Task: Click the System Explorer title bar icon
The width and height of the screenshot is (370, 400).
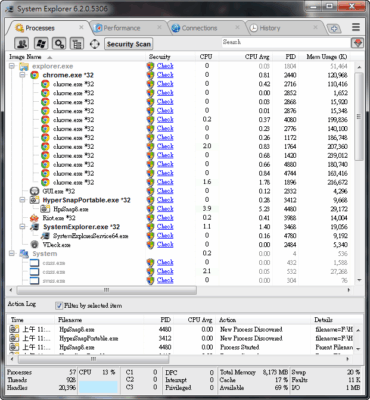Action: click(10, 9)
